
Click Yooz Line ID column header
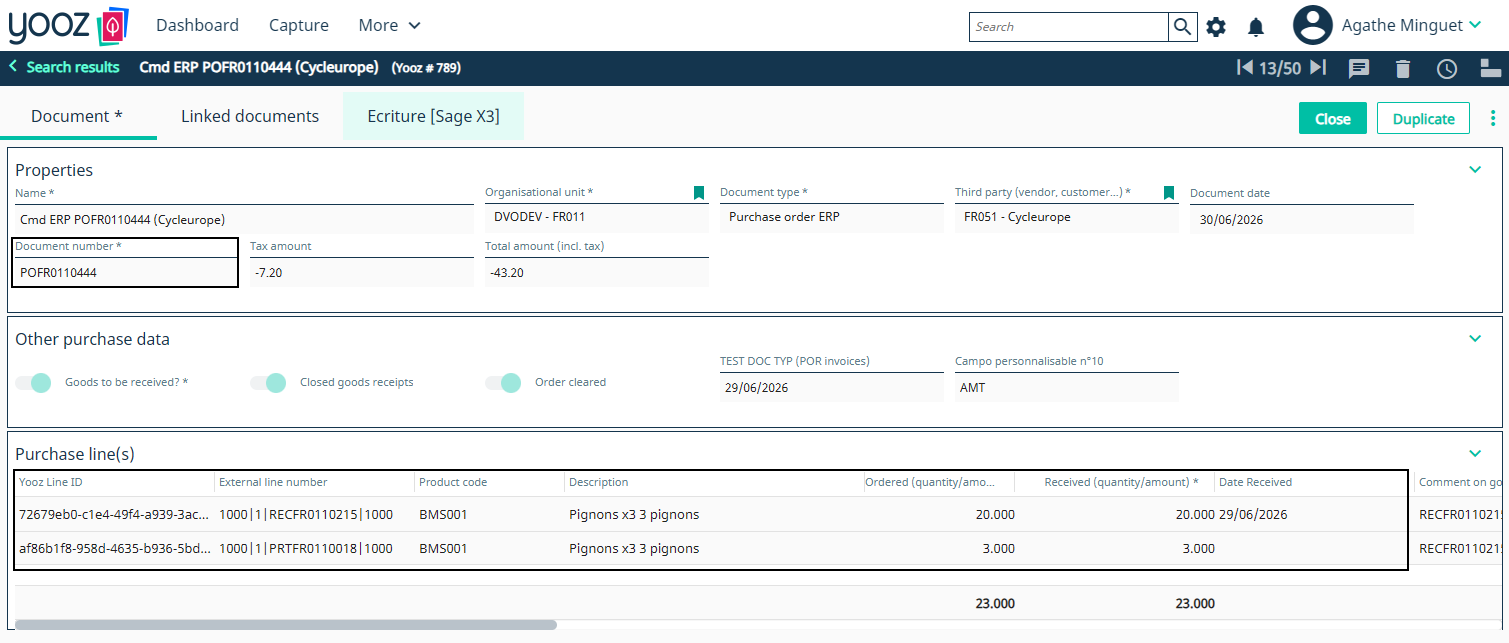click(x=115, y=482)
